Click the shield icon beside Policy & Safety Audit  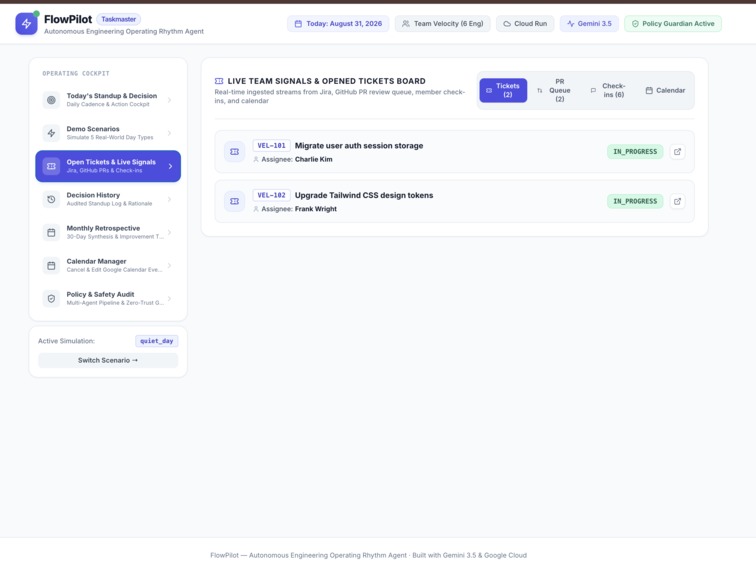coord(51,299)
